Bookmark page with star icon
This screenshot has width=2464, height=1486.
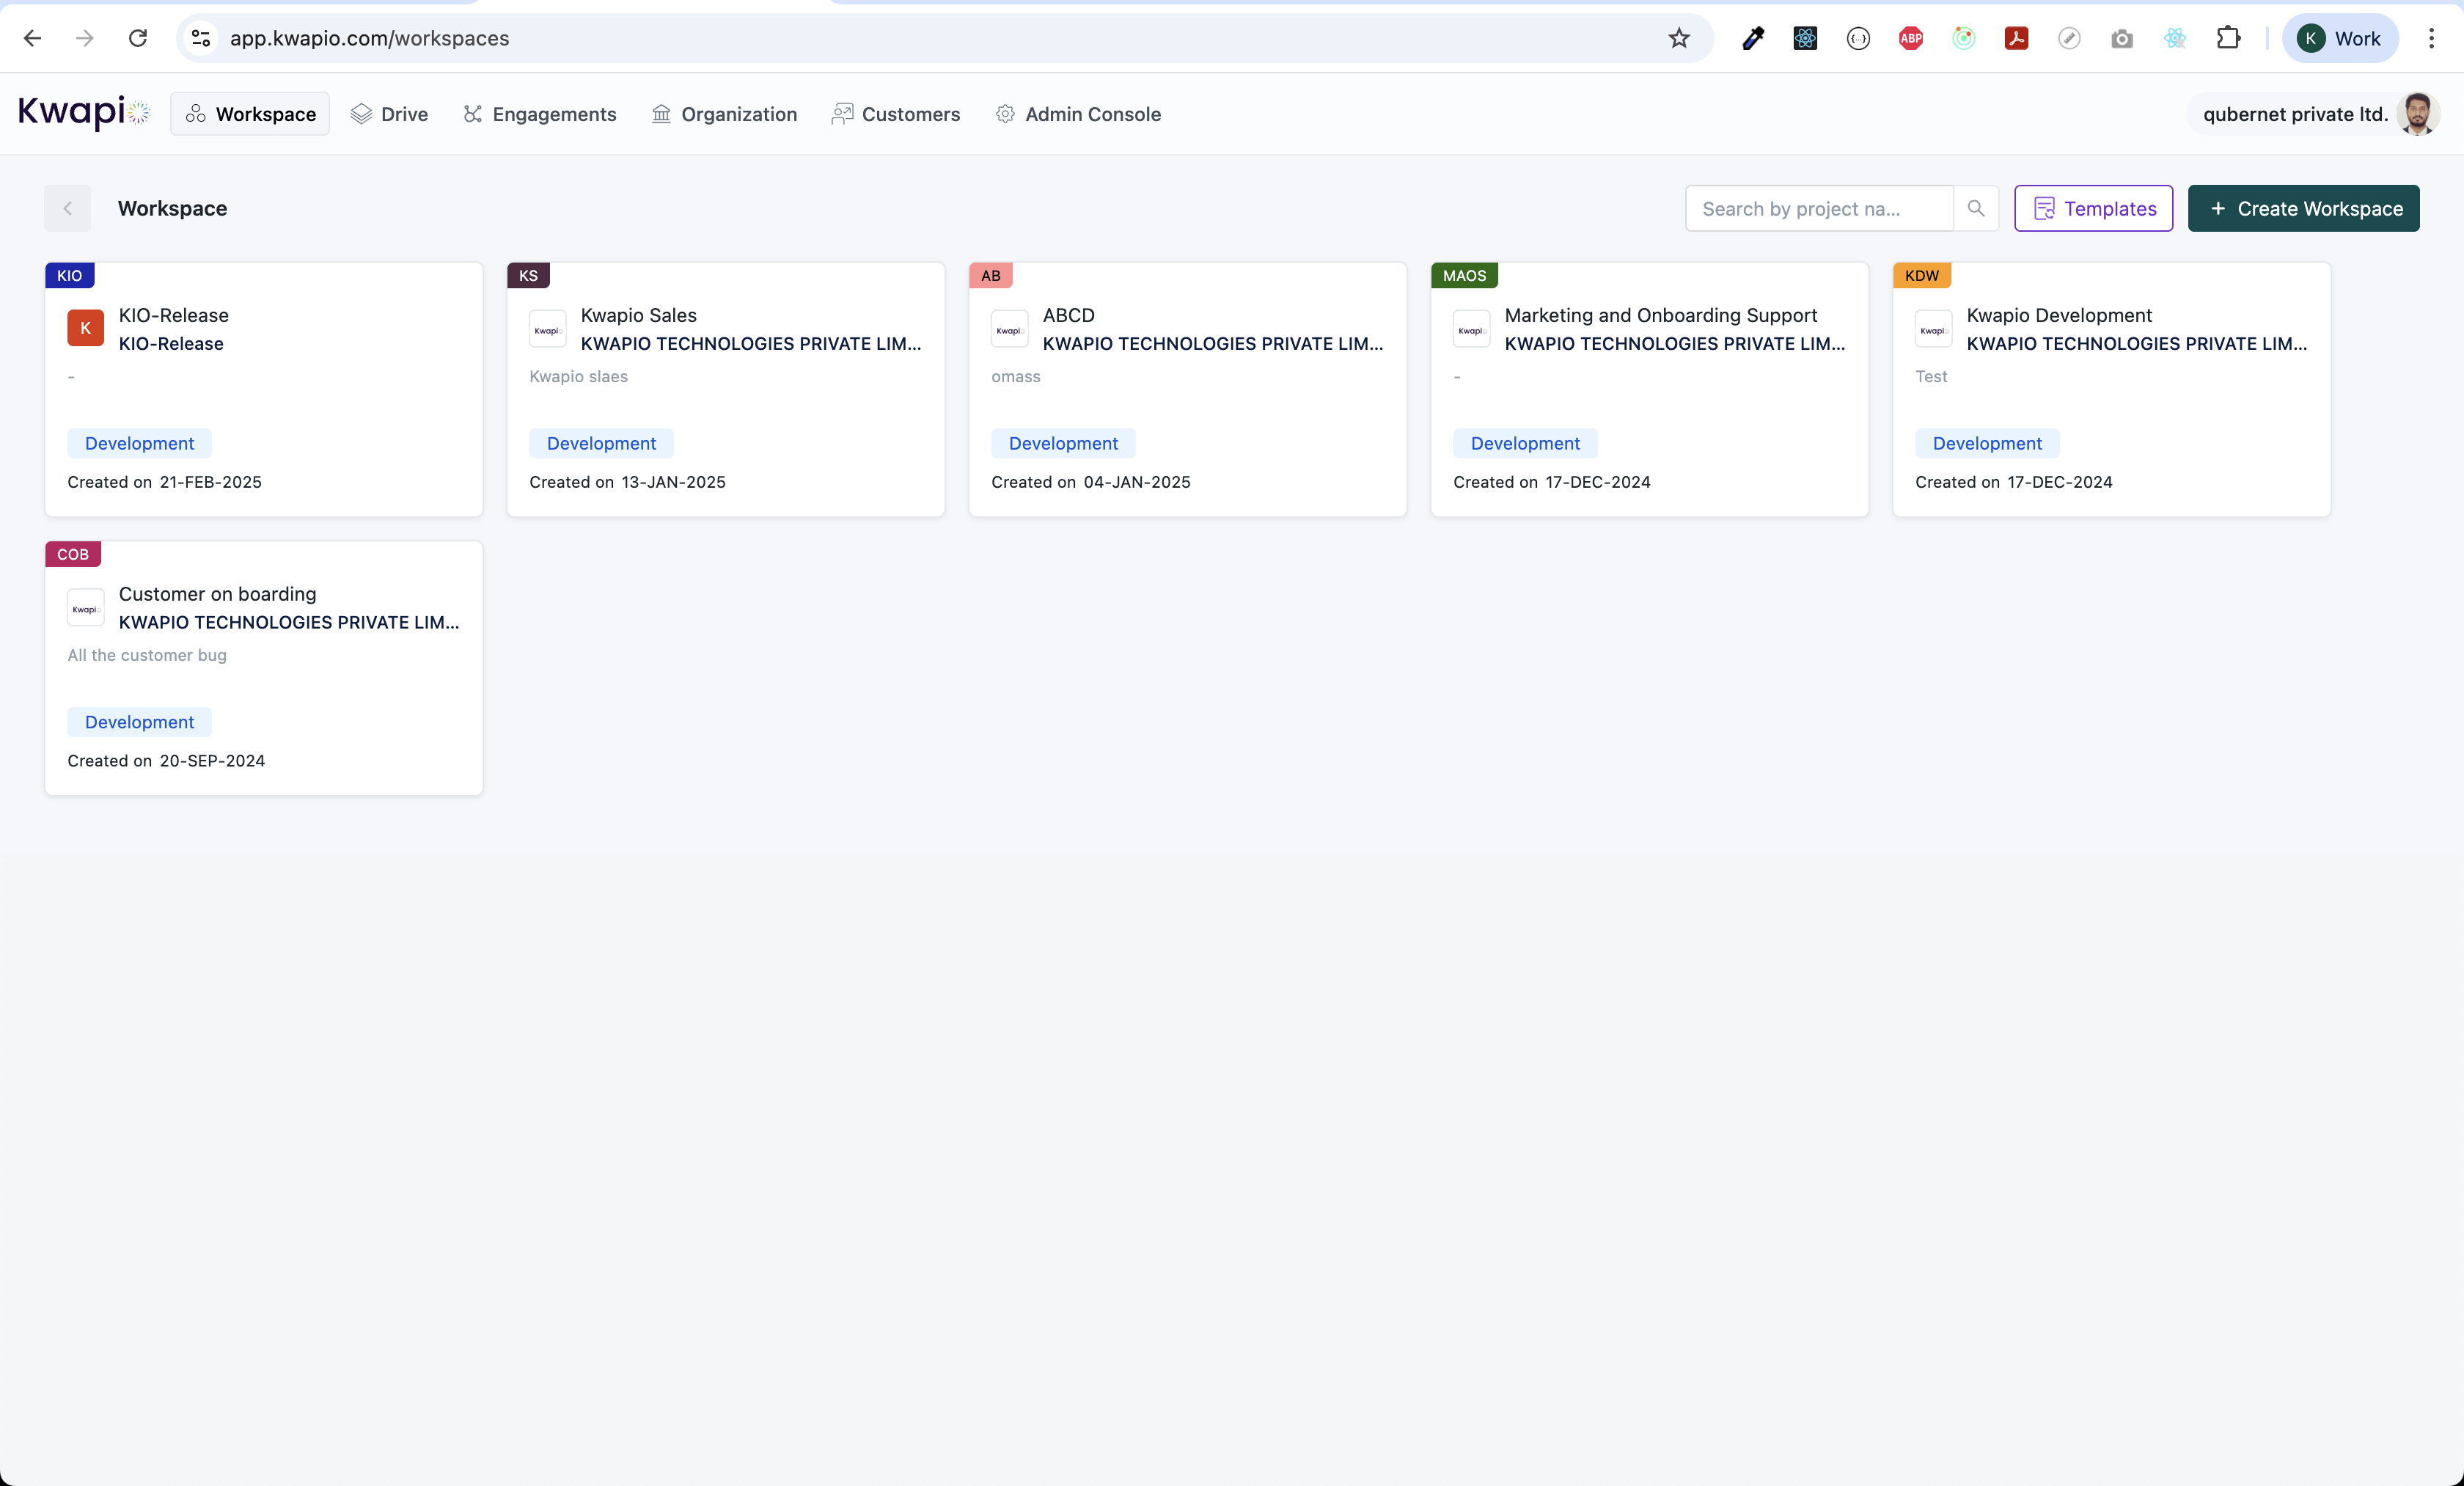(x=1679, y=38)
